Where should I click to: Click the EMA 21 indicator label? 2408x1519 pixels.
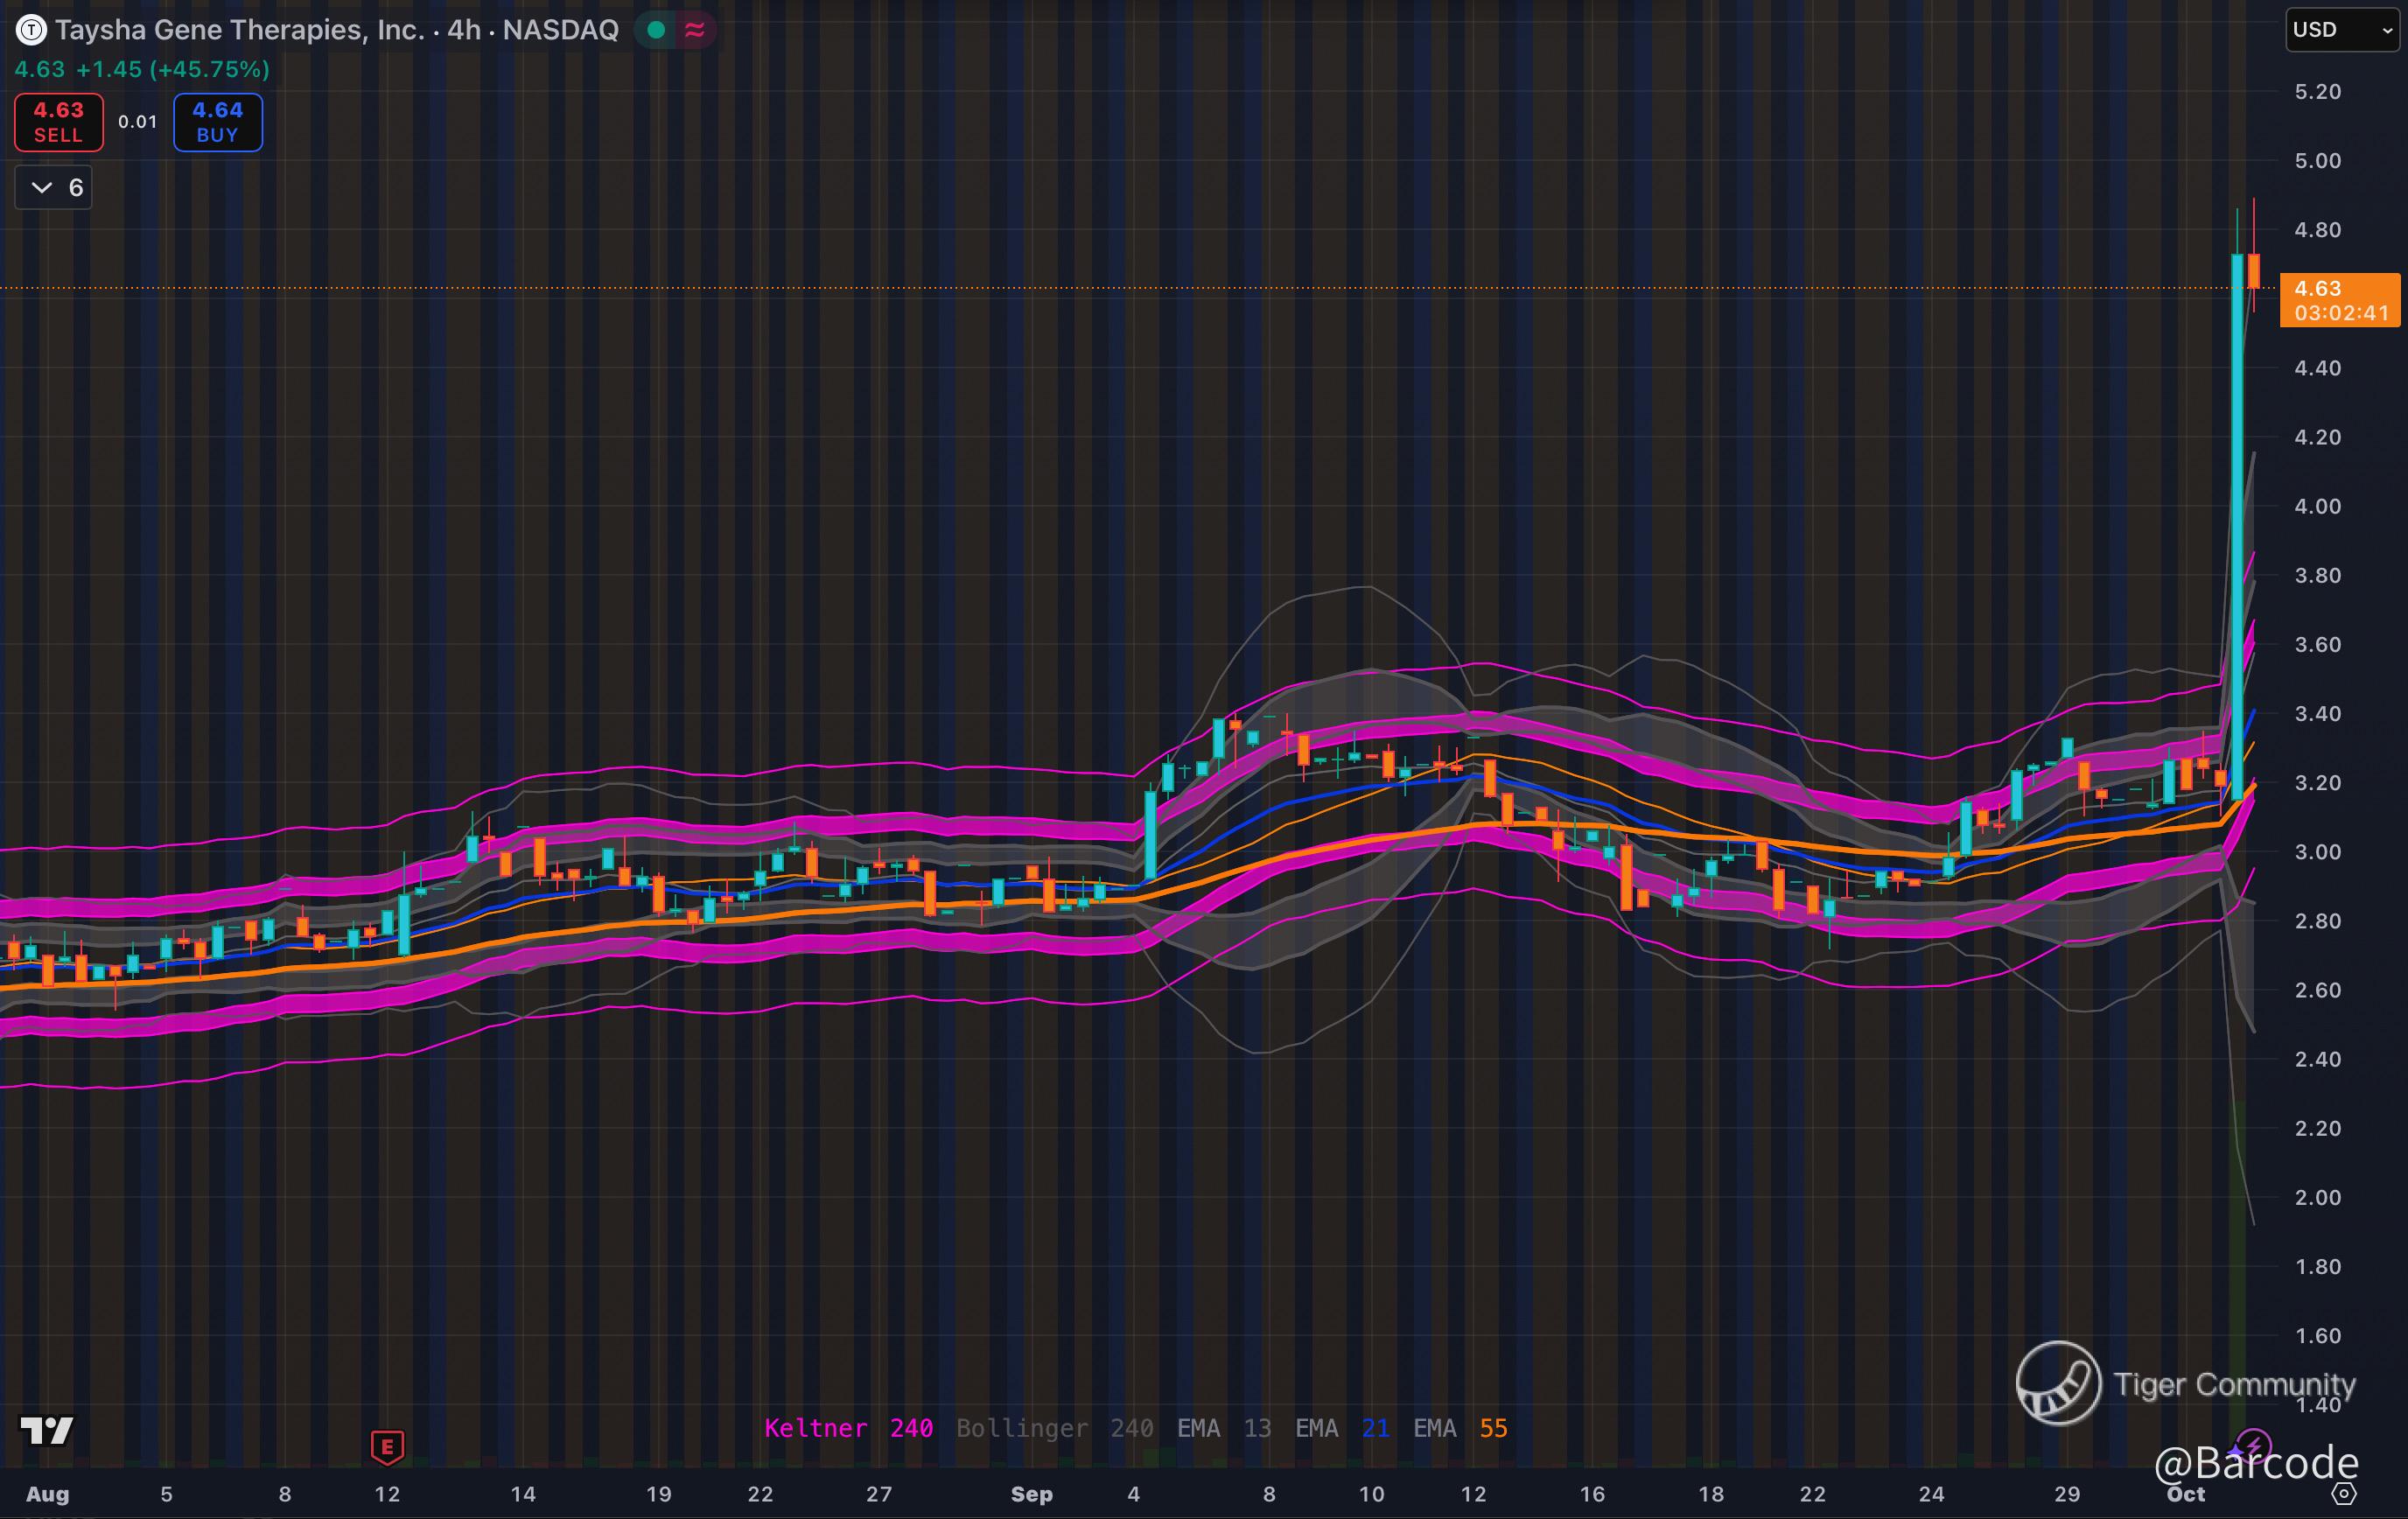1342,1428
